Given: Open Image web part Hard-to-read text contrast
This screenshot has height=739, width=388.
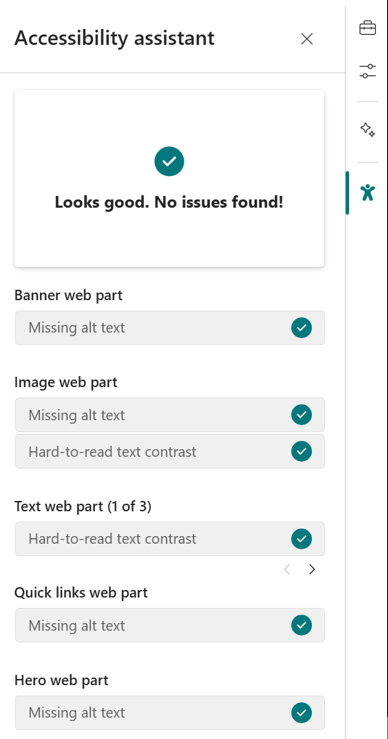Looking at the screenshot, I should pos(170,452).
